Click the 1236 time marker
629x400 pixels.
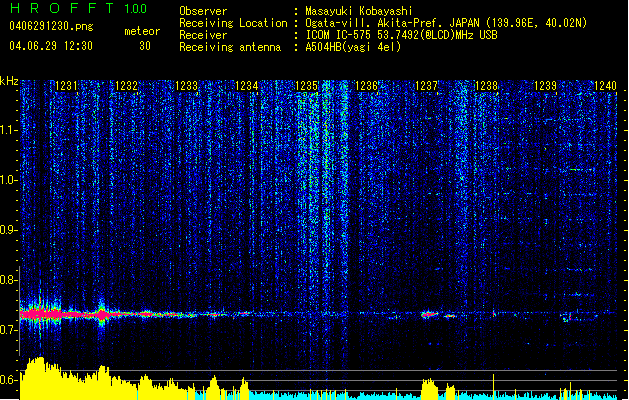[366, 86]
